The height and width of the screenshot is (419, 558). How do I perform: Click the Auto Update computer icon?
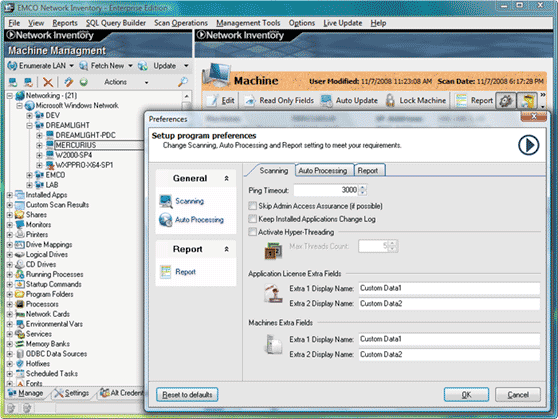point(326,101)
